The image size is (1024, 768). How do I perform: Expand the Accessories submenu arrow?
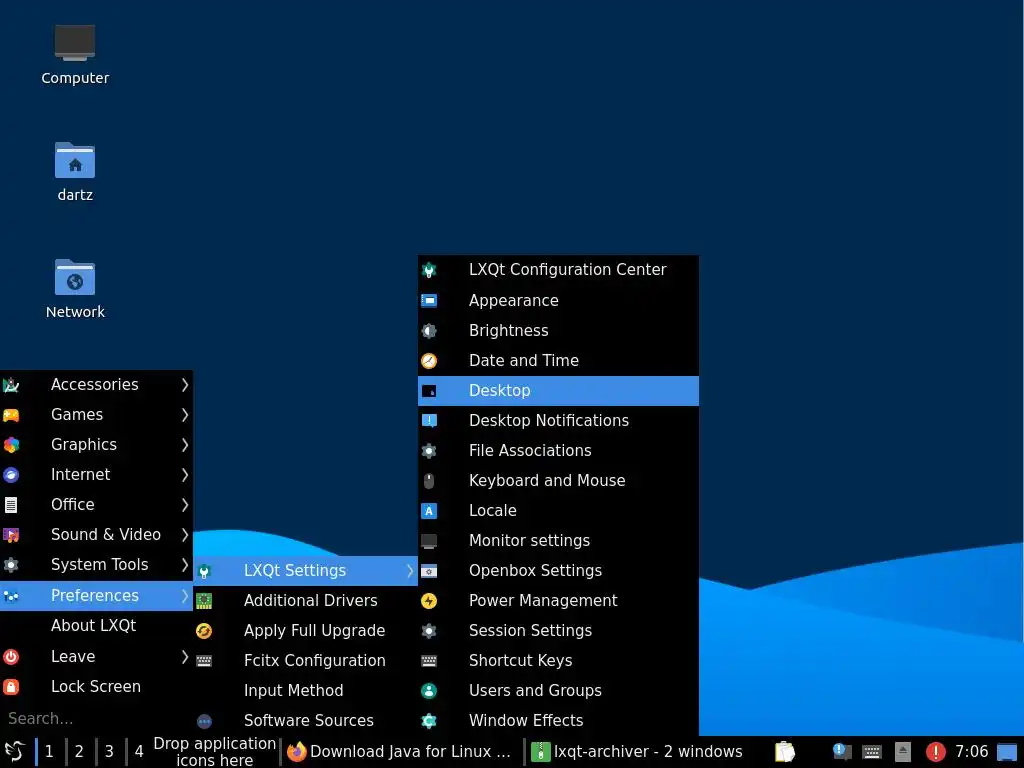pyautogui.click(x=185, y=385)
